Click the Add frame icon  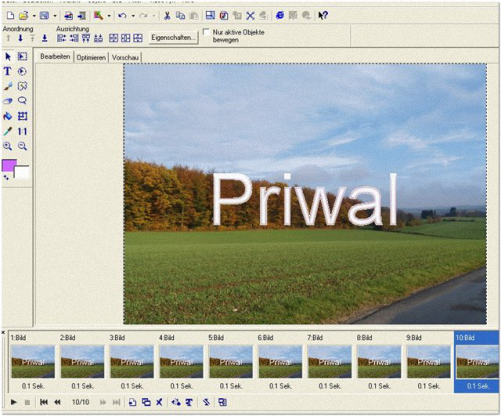pos(132,402)
